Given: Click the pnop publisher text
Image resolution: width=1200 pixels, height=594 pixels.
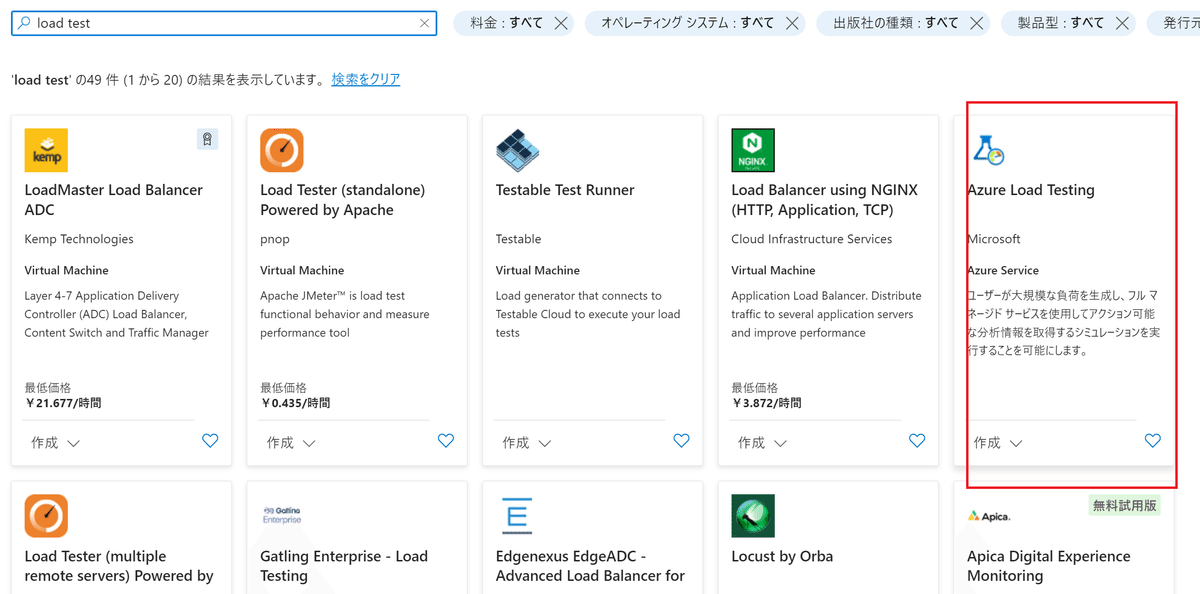Looking at the screenshot, I should pos(276,240).
